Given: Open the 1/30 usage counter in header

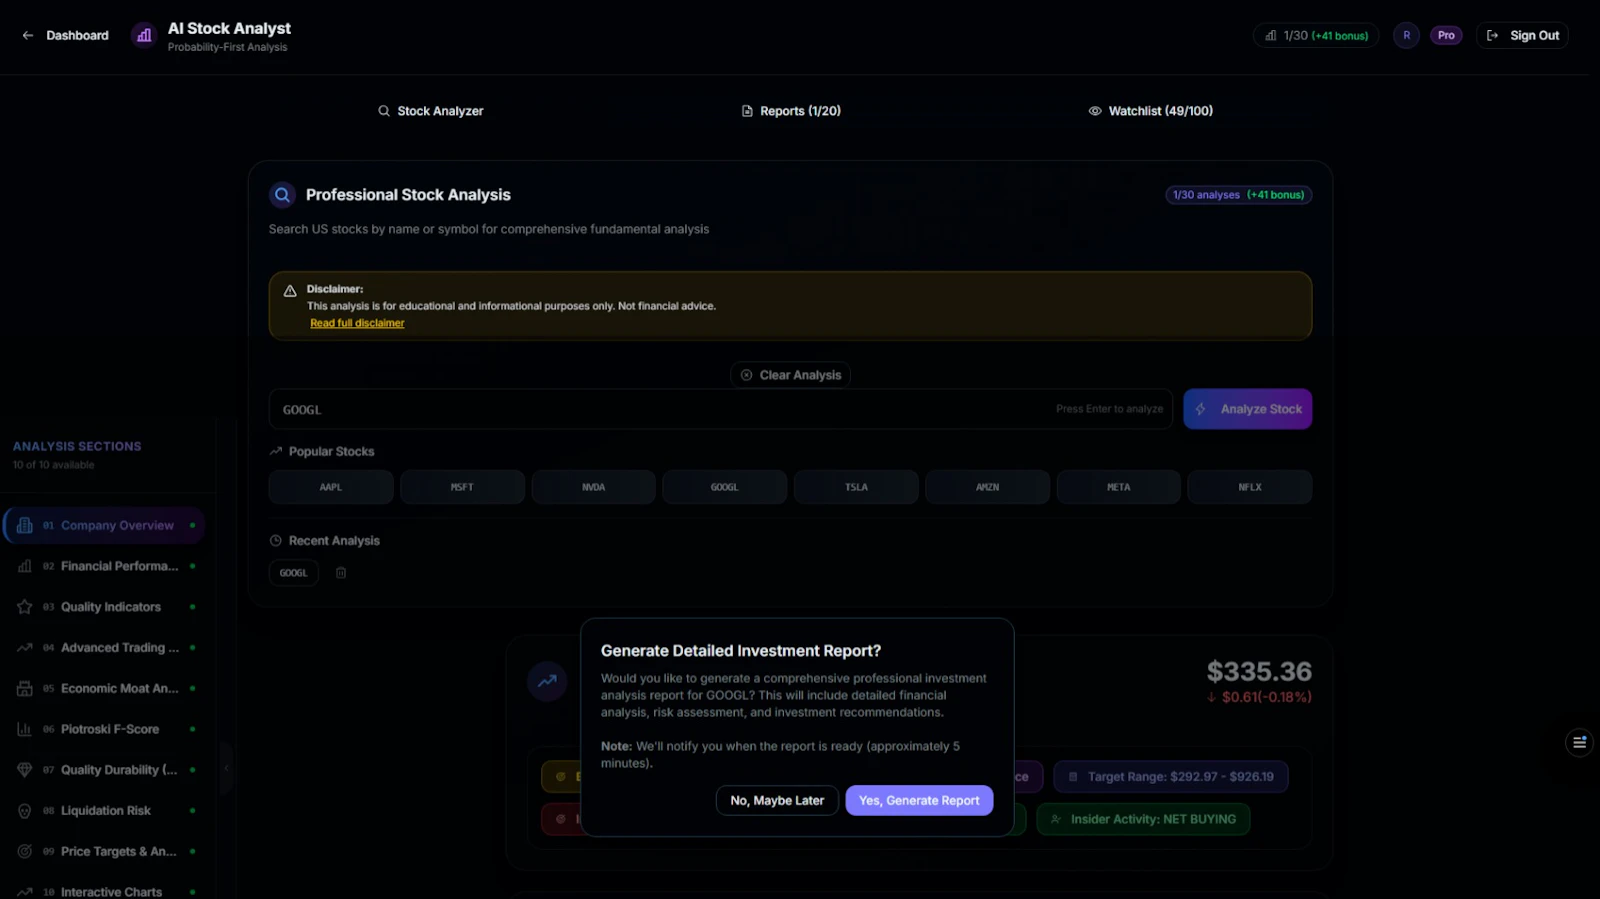Looking at the screenshot, I should tap(1316, 35).
